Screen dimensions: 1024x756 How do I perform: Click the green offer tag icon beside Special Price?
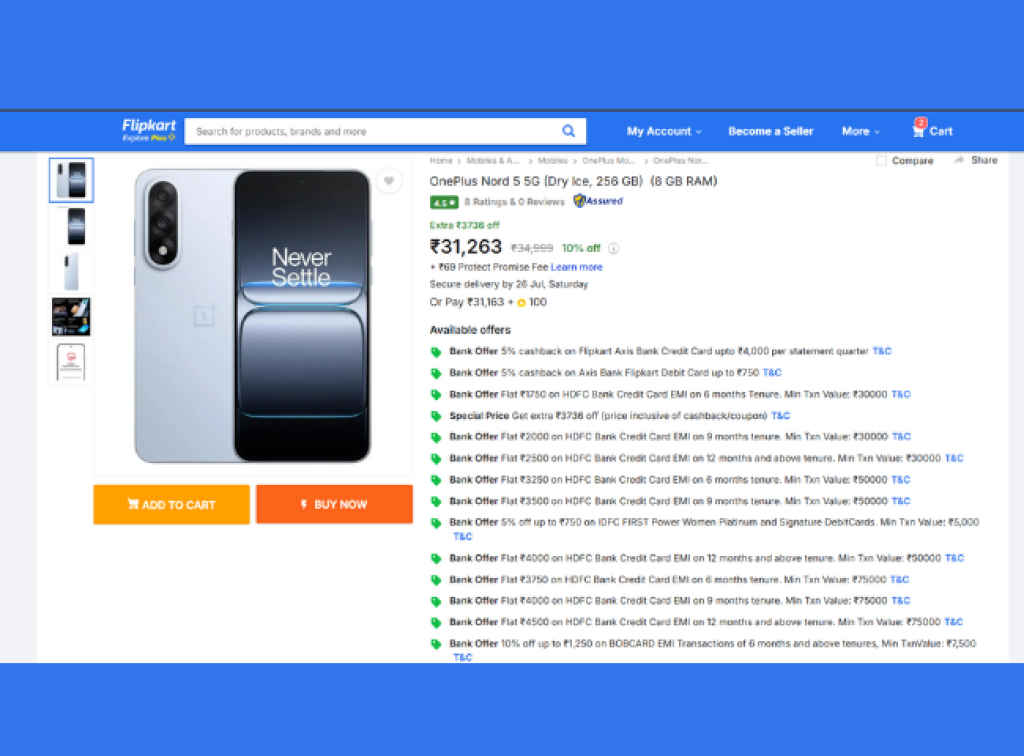pos(437,415)
